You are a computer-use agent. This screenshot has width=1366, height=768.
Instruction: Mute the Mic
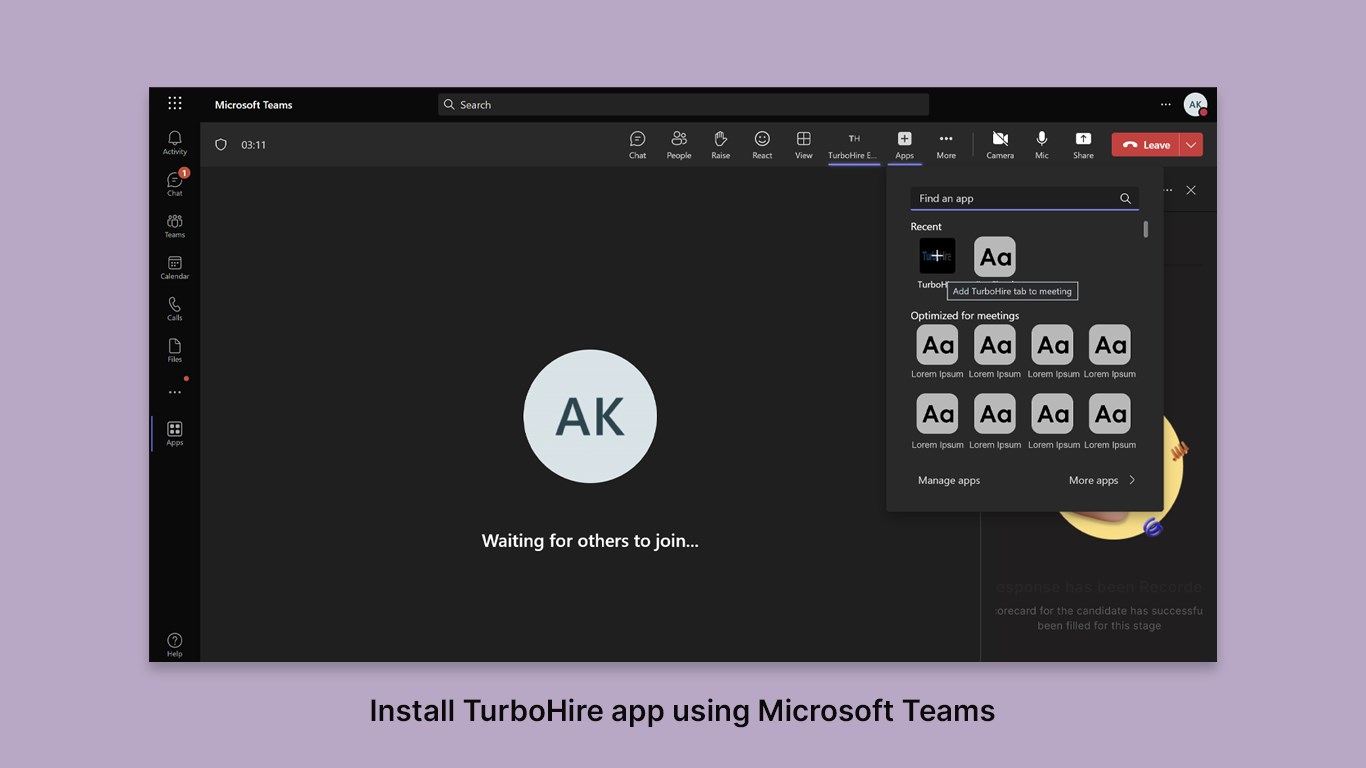click(x=1042, y=145)
